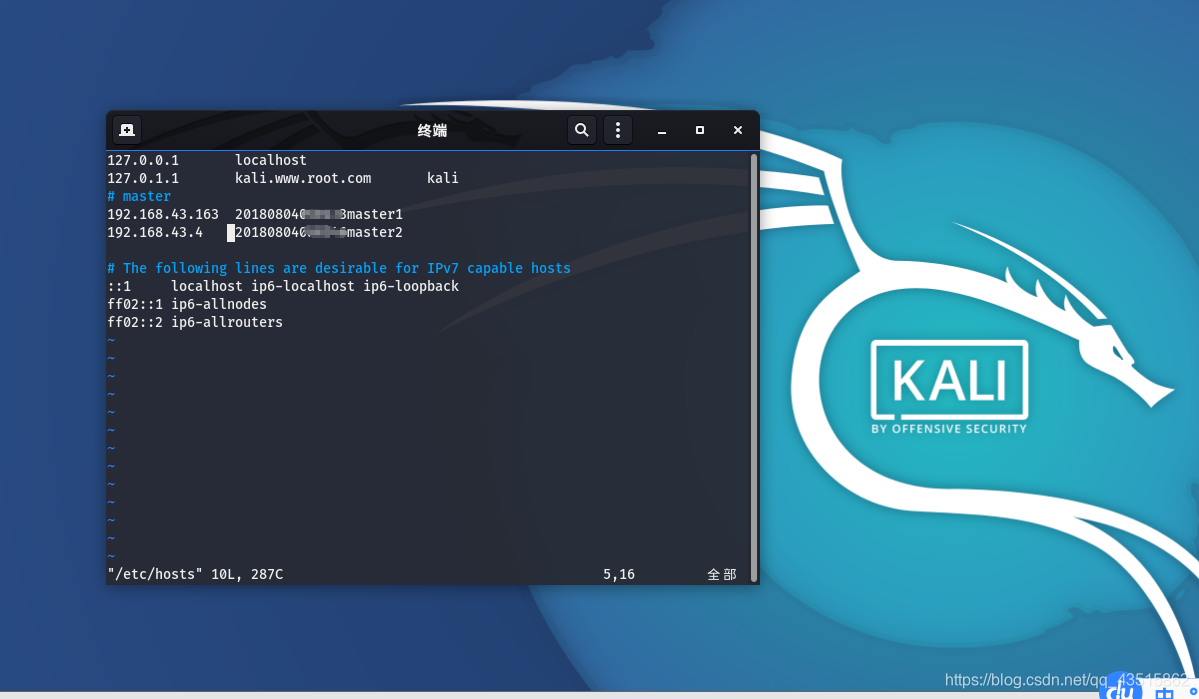Viewport: 1199px width, 699px height.
Task: Click the '5,16' cursor position indicator
Action: tap(619, 574)
